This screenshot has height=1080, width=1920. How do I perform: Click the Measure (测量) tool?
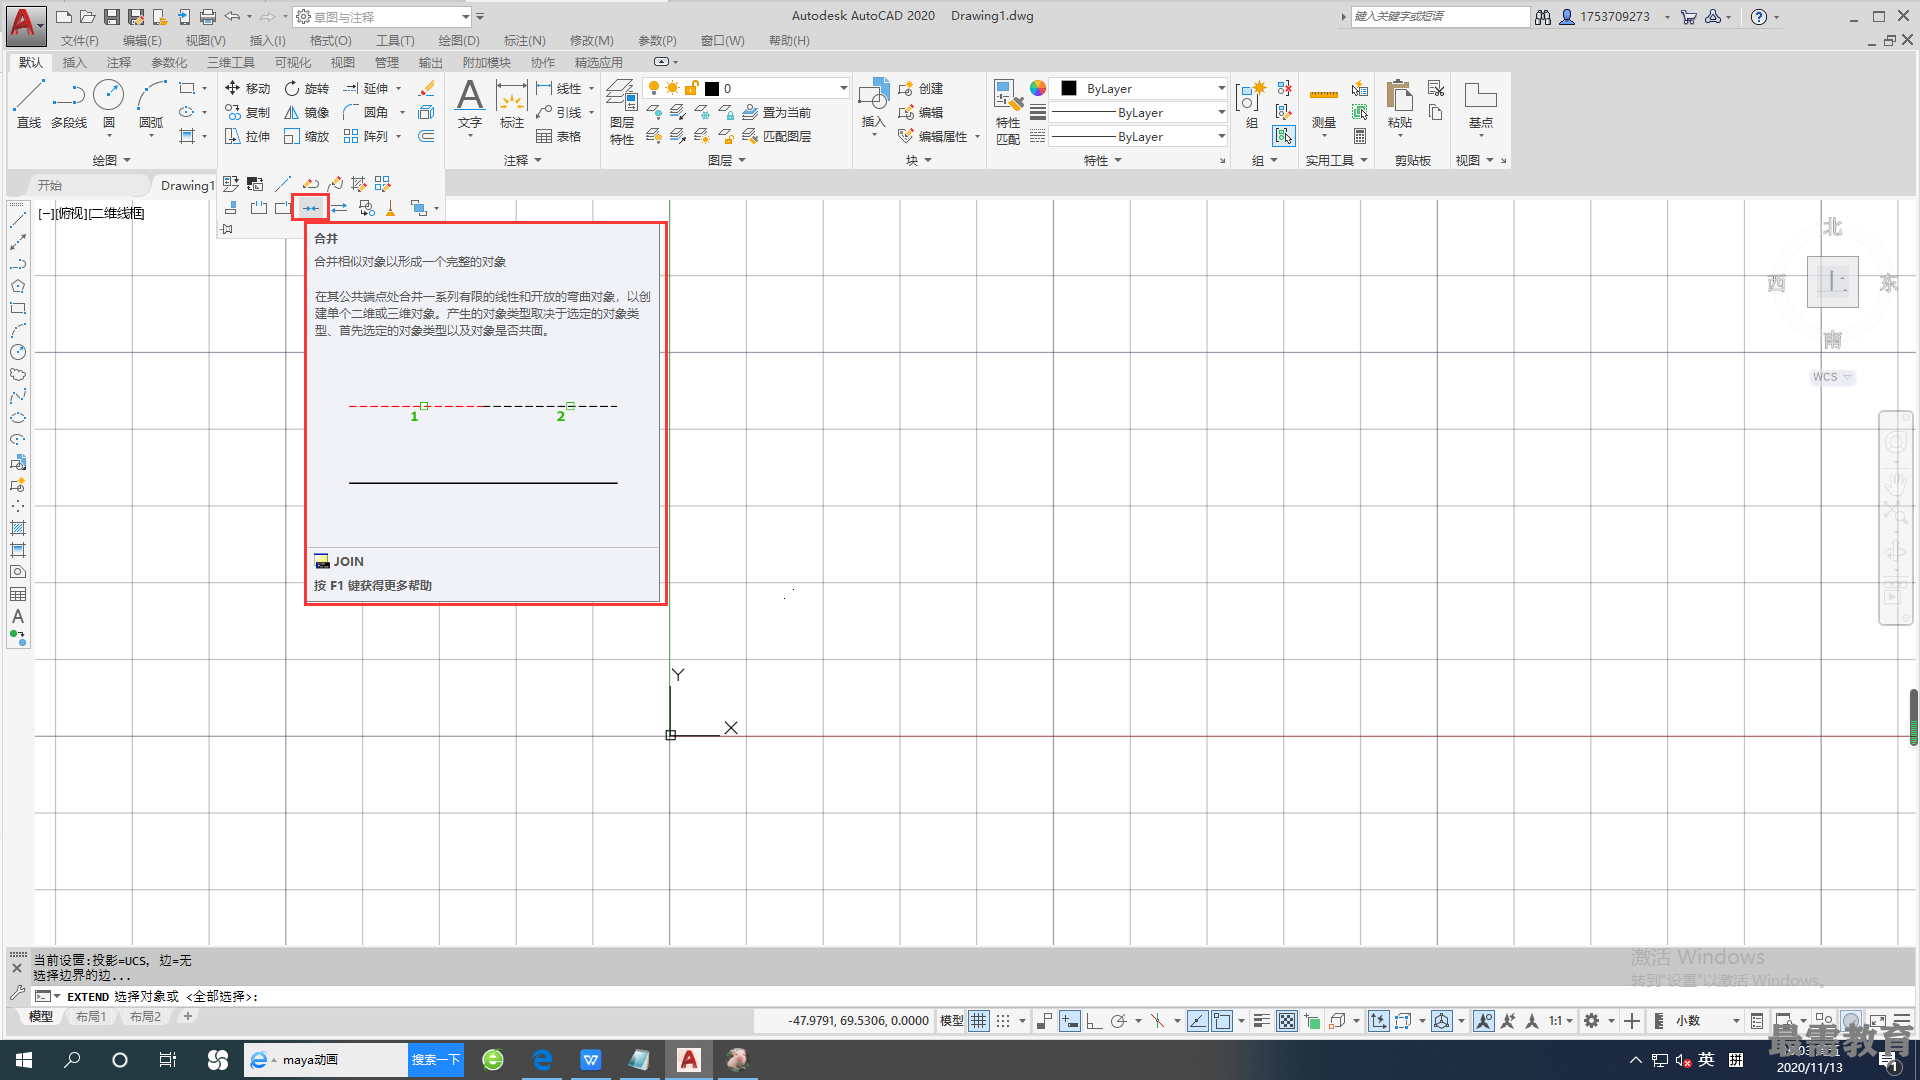pyautogui.click(x=1324, y=105)
